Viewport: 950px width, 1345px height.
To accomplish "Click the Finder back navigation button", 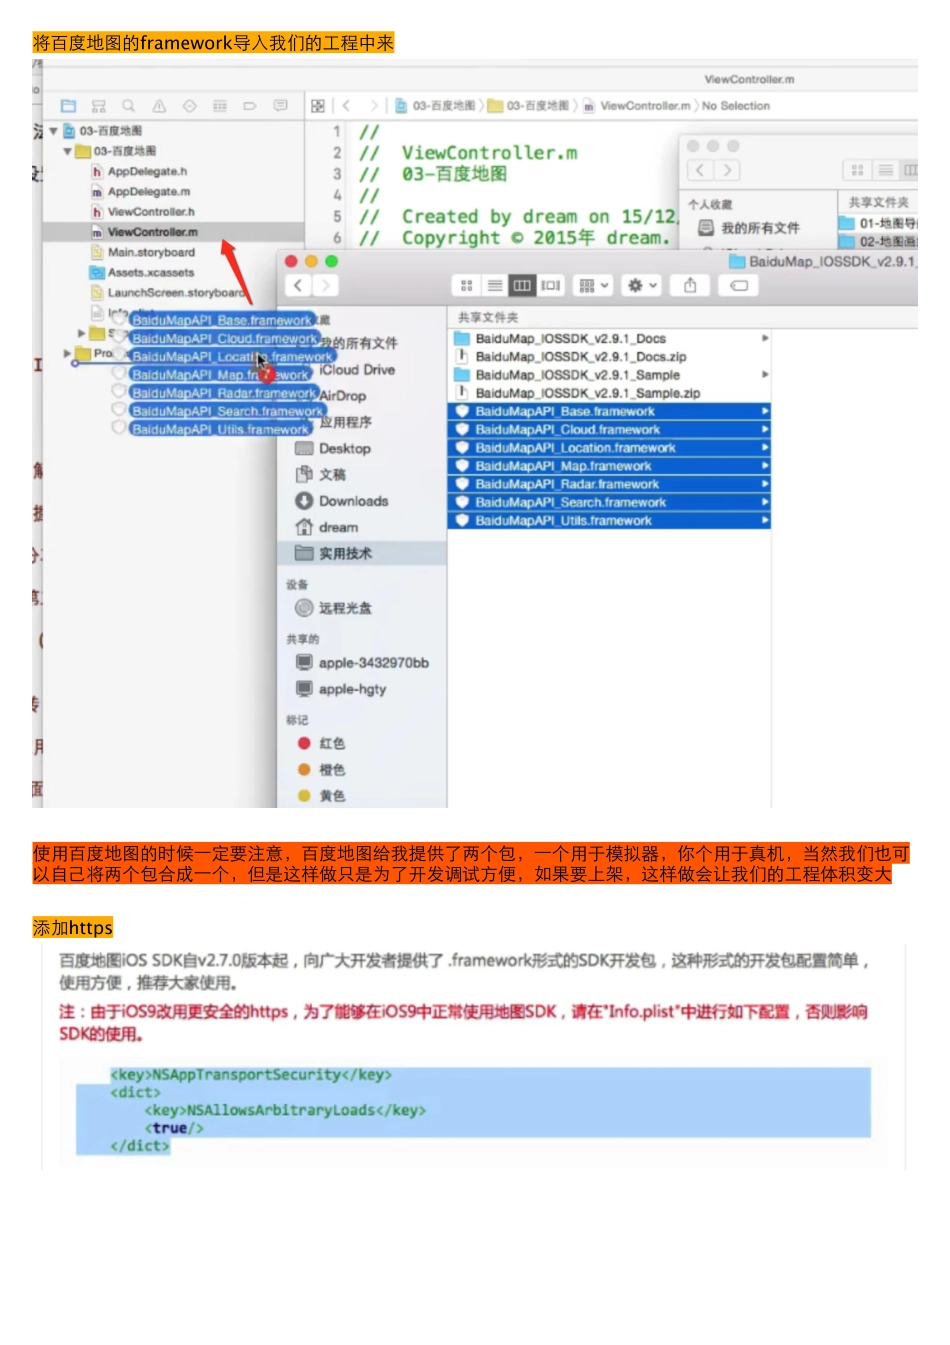I will 298,284.
